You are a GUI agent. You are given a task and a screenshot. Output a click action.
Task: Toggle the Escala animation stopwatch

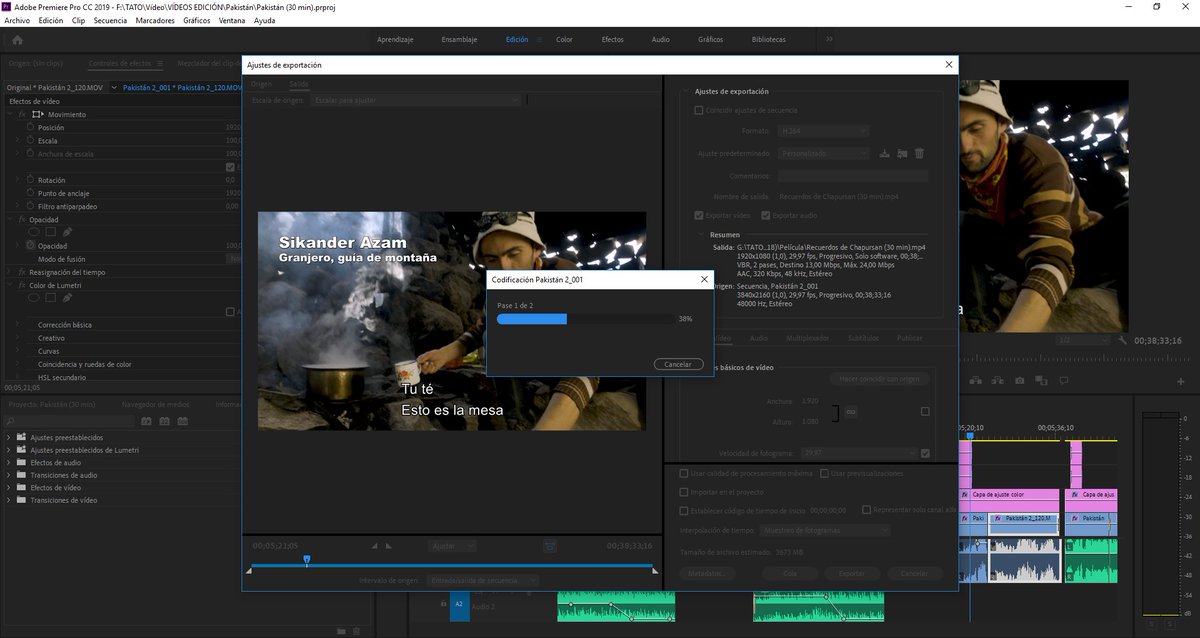pos(30,141)
